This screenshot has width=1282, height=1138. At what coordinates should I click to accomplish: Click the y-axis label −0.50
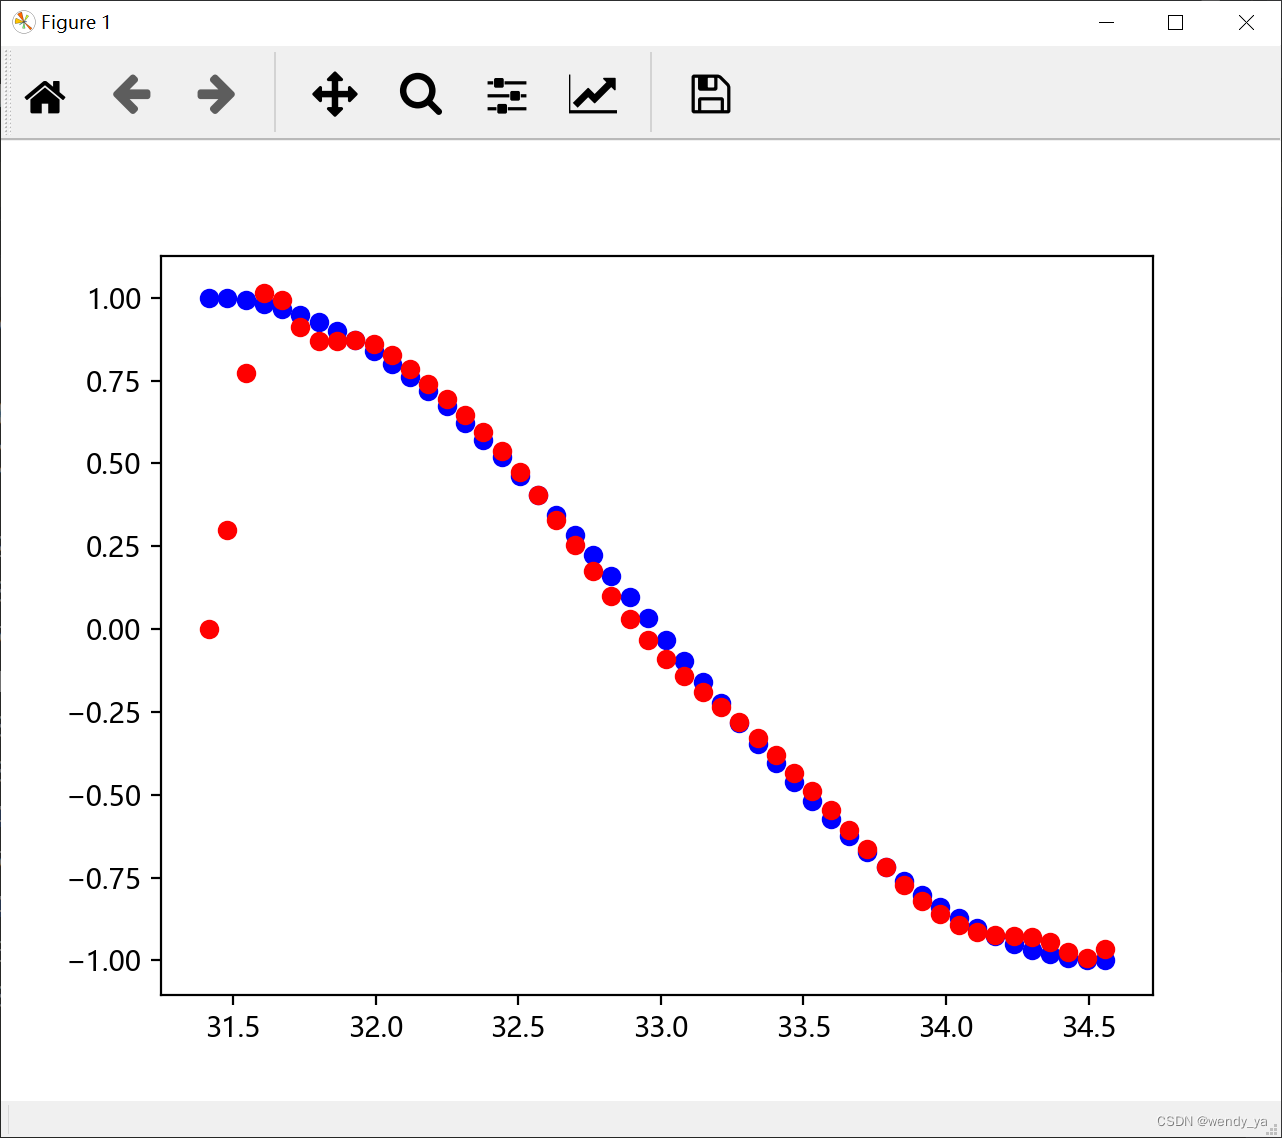pos(105,795)
